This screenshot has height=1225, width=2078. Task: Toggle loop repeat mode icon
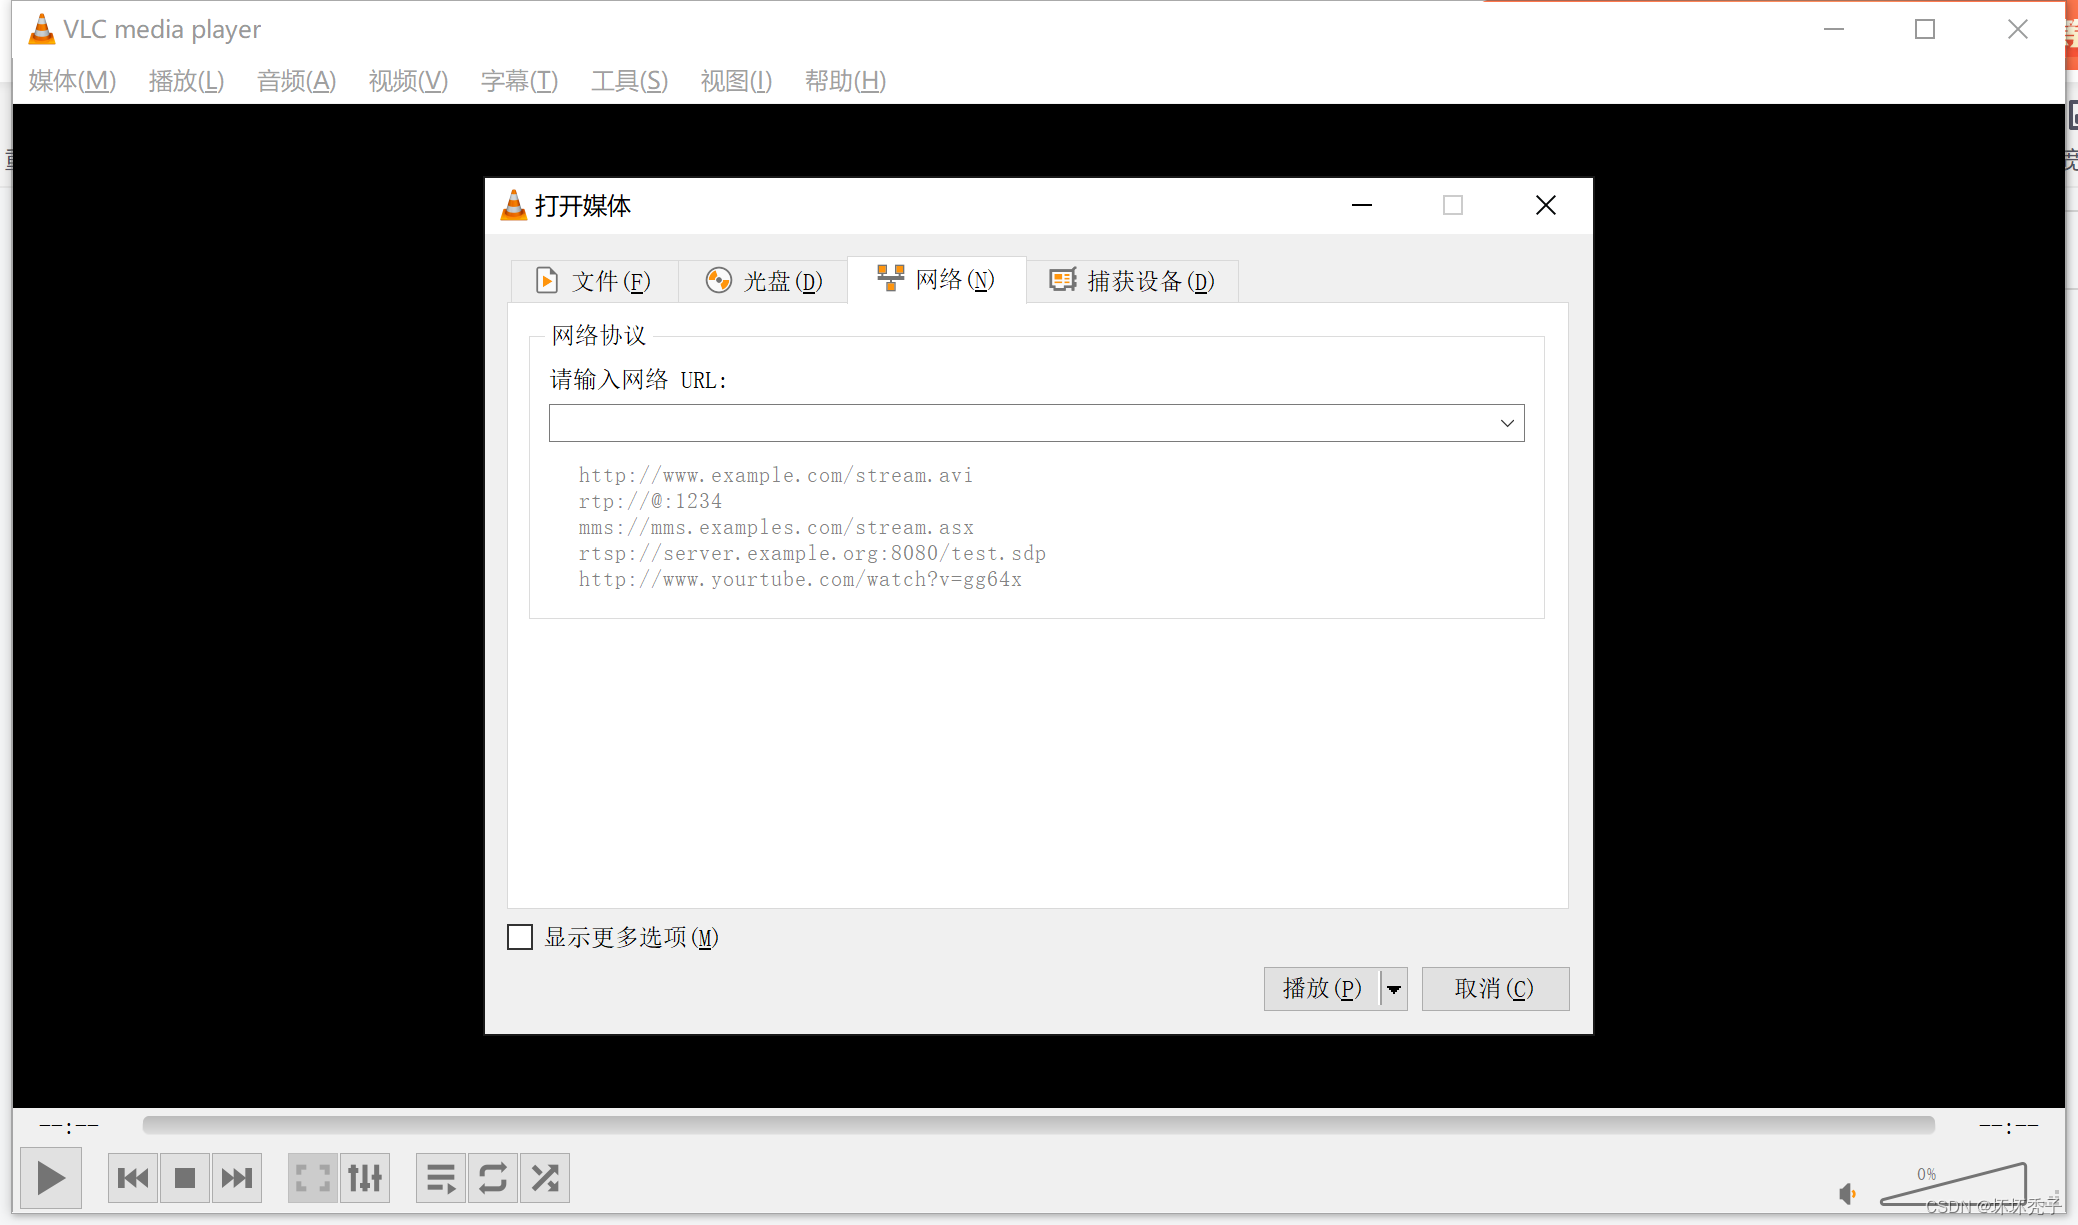click(493, 1178)
